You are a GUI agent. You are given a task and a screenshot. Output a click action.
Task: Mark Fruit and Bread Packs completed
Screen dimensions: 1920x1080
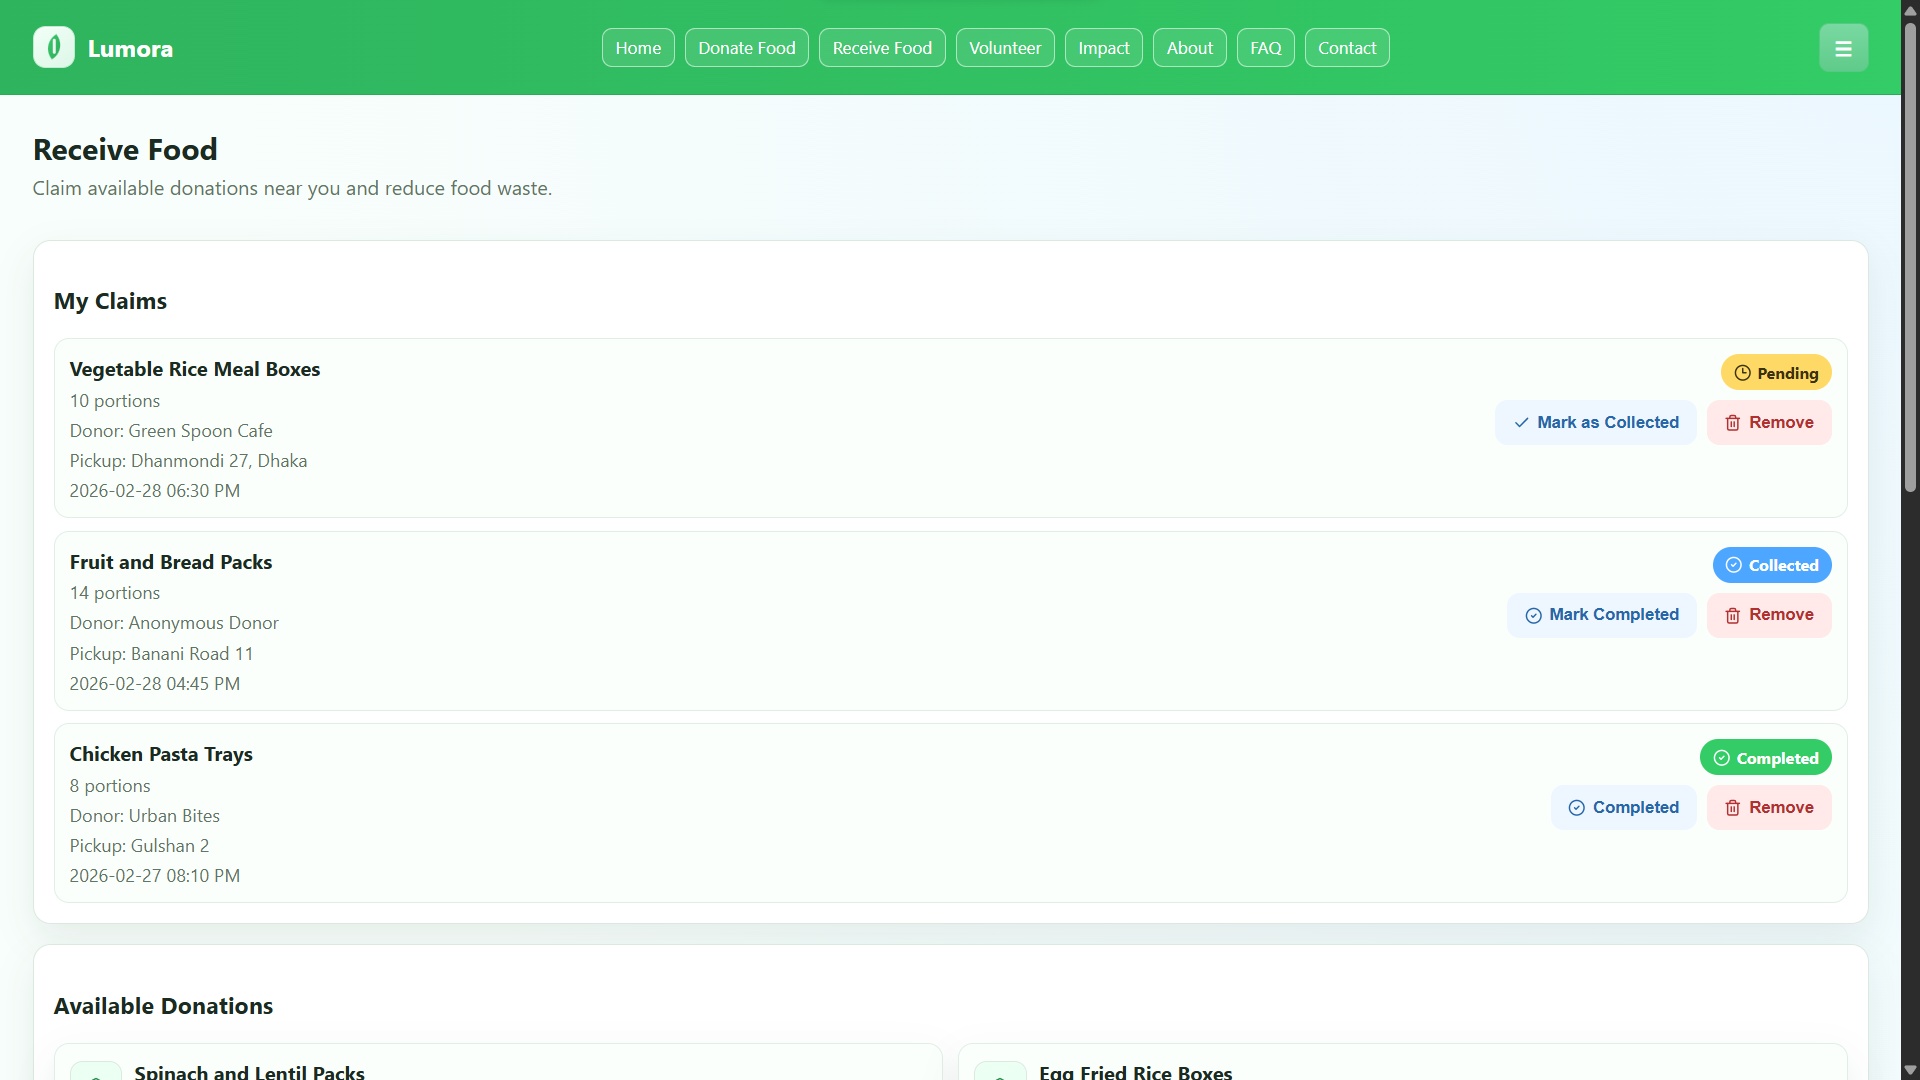(1601, 615)
